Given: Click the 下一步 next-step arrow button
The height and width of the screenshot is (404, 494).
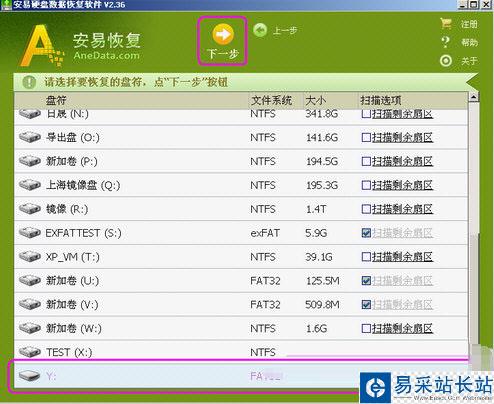Looking at the screenshot, I should pos(223,41).
